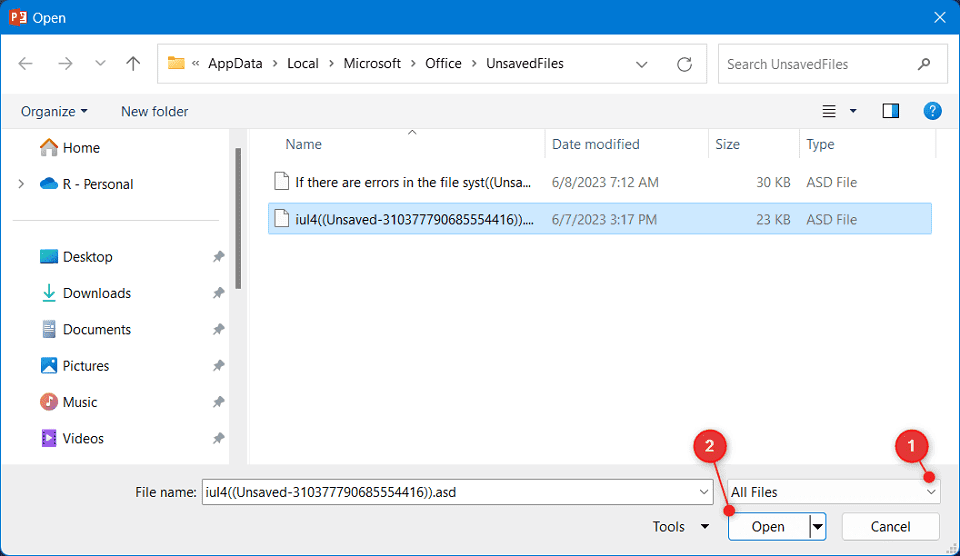The image size is (960, 556).
Task: Open help with the question mark
Action: (932, 111)
